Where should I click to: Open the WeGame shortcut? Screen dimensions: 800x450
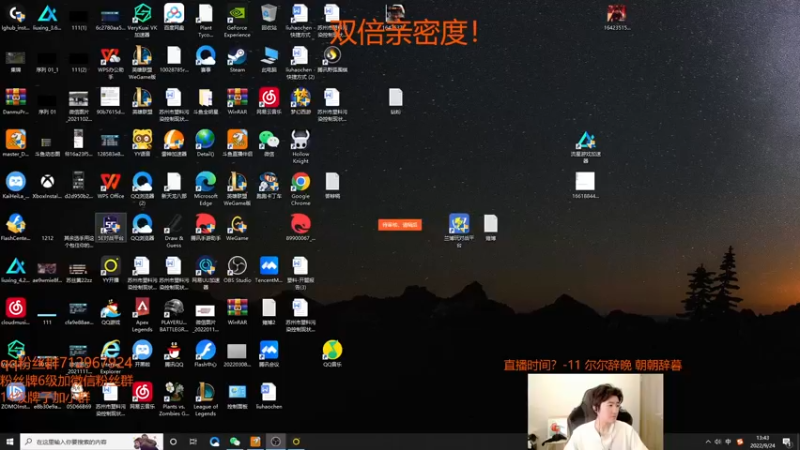(x=237, y=228)
